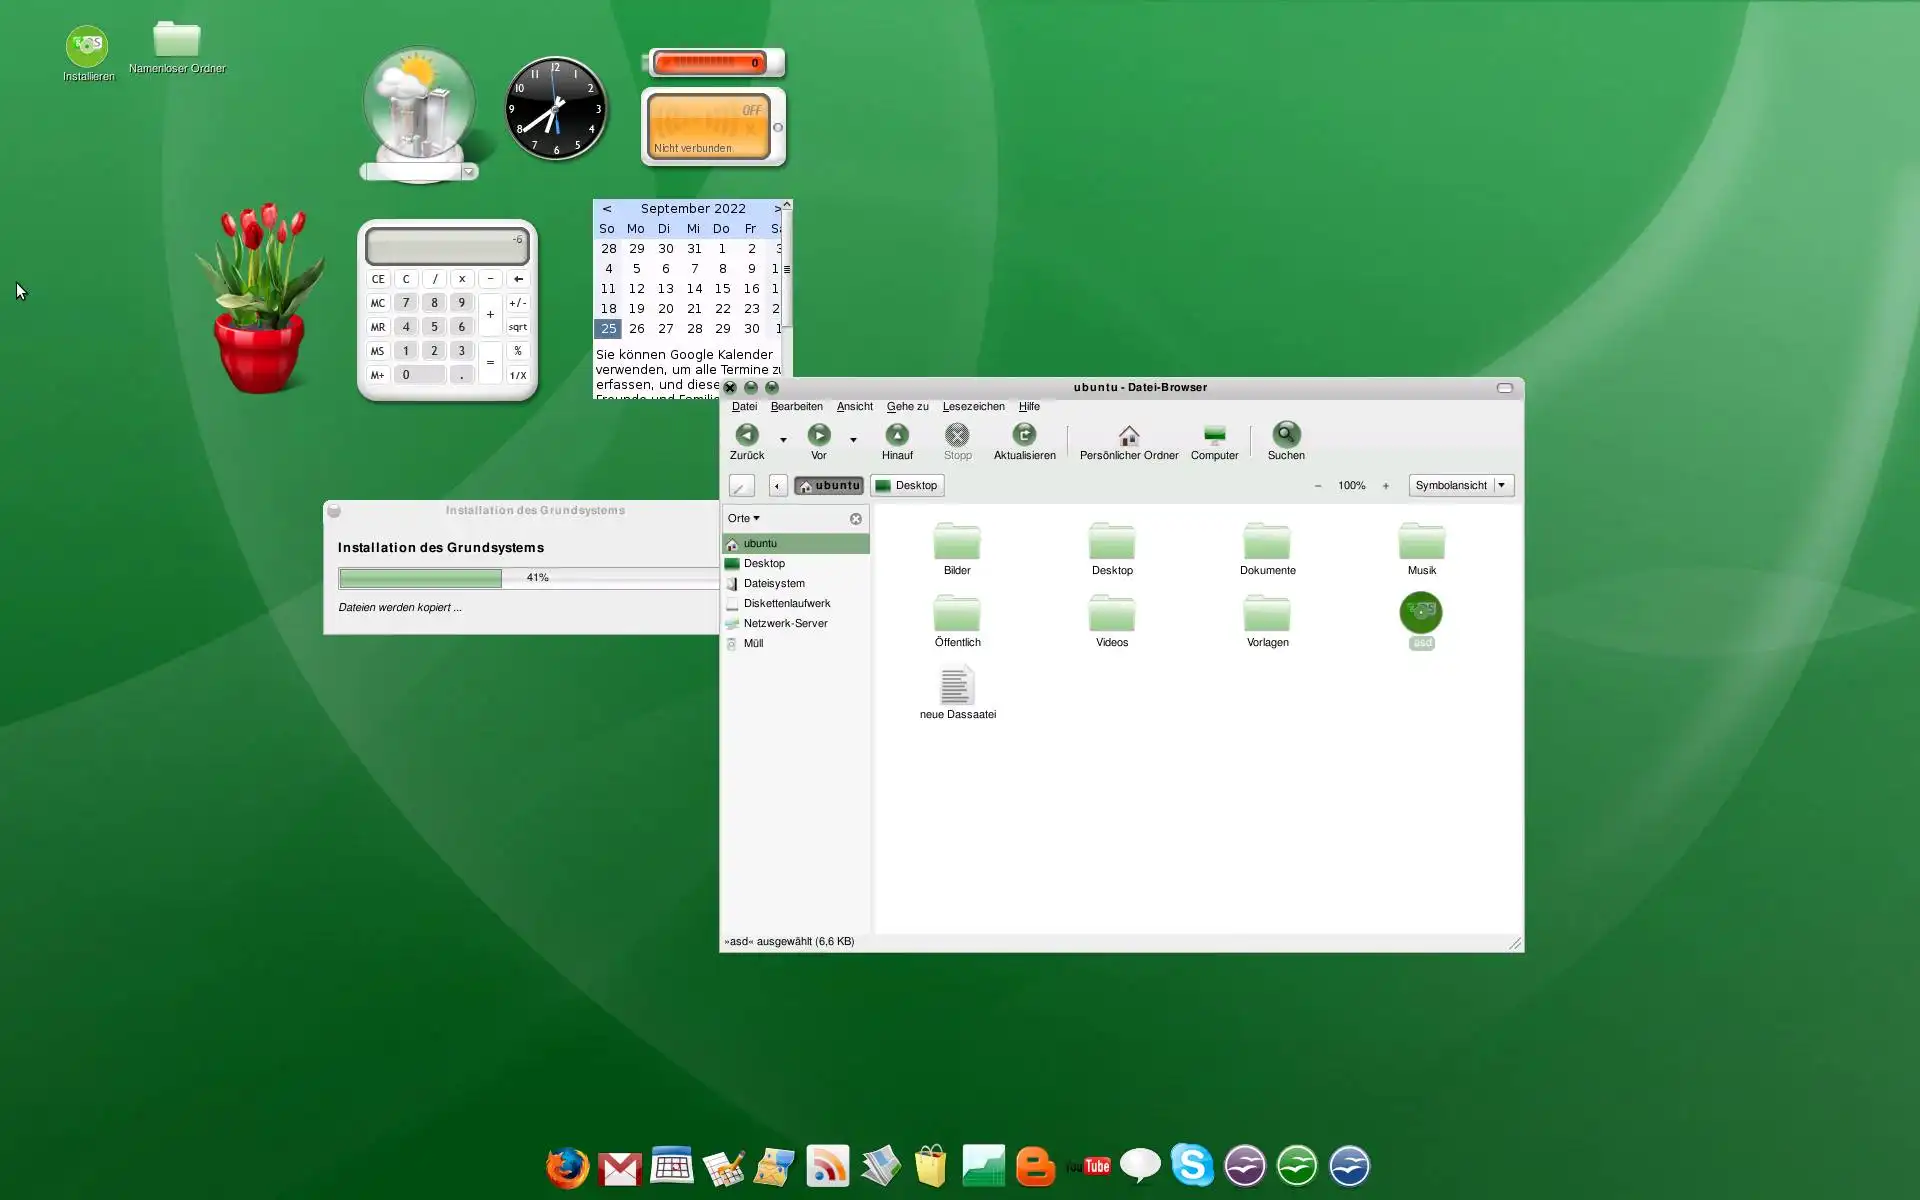Click the Hinauf (up) toolbar icon

click(x=897, y=435)
